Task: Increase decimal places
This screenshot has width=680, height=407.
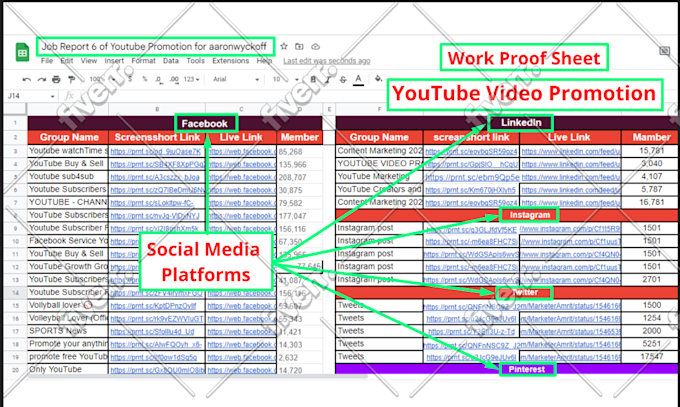Action: pos(174,79)
